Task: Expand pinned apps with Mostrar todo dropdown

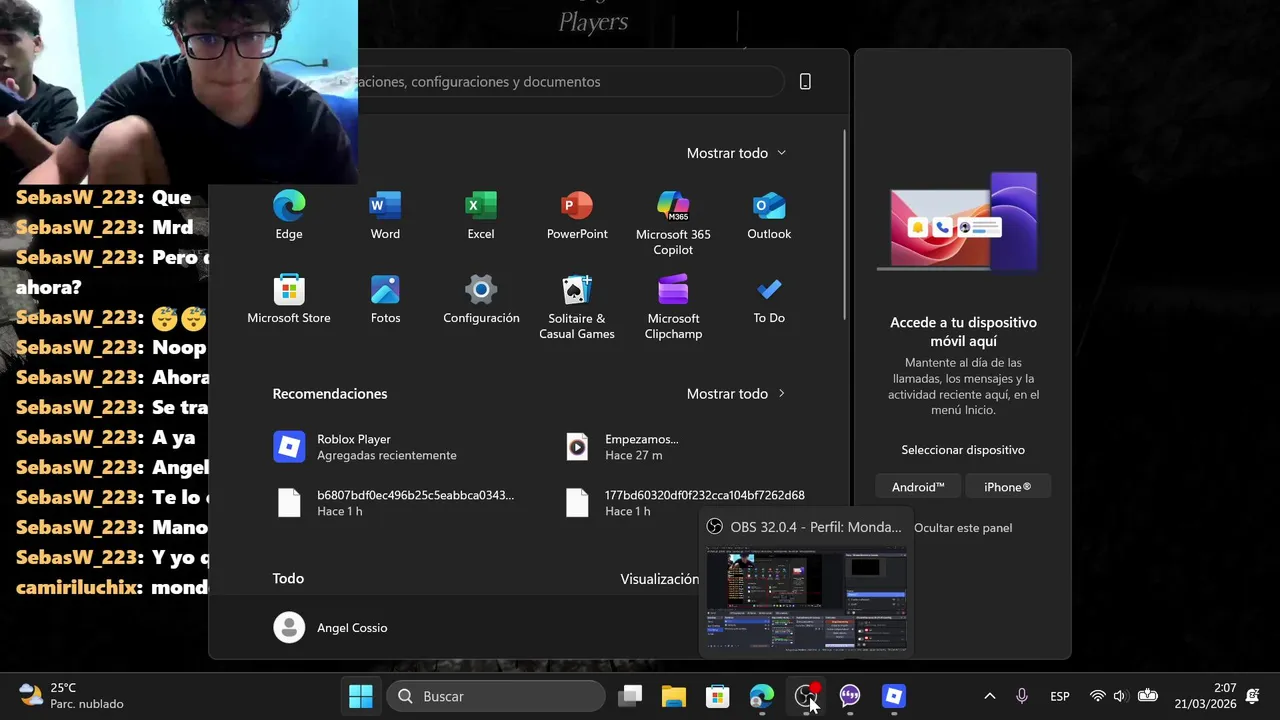Action: [x=736, y=153]
